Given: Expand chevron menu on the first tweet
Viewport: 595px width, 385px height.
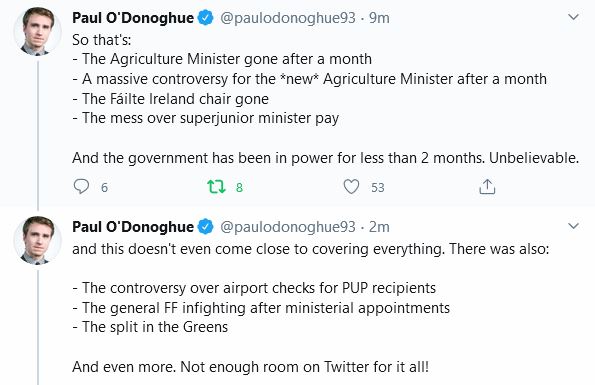Looking at the screenshot, I should [x=573, y=17].
